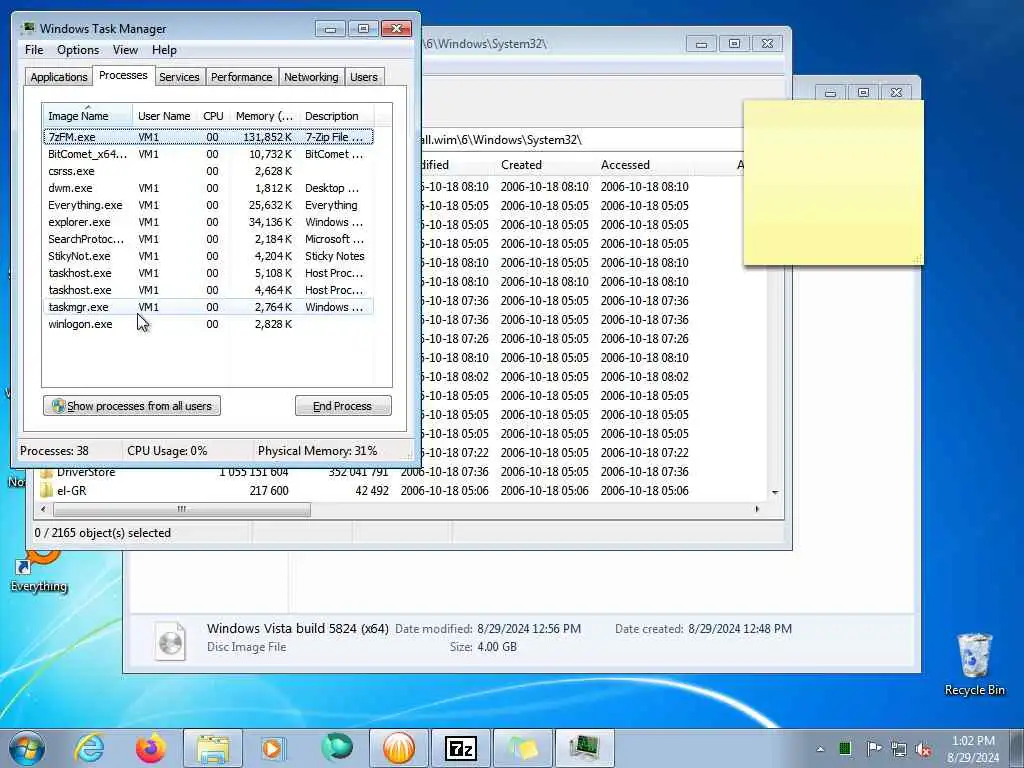Click the disc image file icon
This screenshot has height=768, width=1024.
(x=171, y=641)
